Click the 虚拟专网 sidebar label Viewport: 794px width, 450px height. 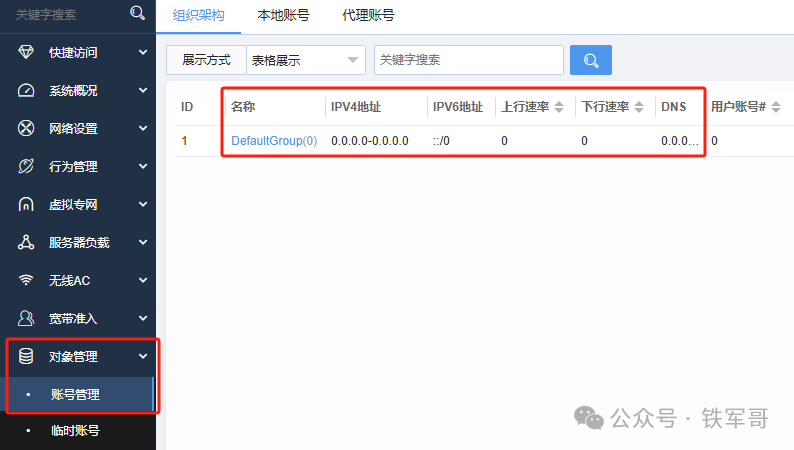(x=73, y=204)
